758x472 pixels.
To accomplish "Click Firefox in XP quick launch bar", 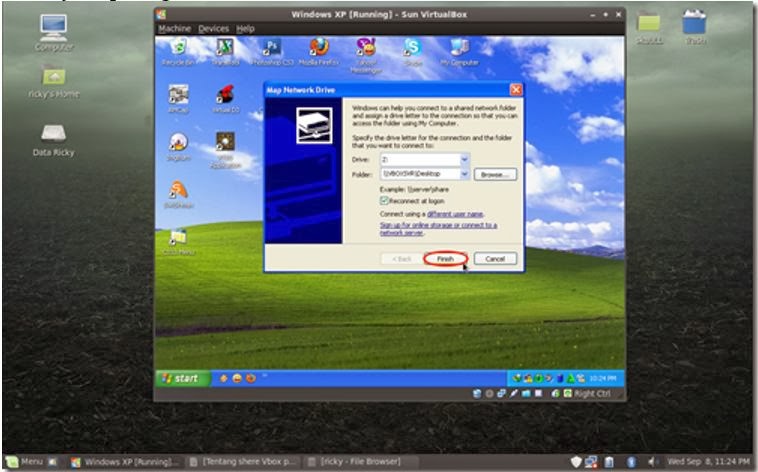I will (x=251, y=378).
